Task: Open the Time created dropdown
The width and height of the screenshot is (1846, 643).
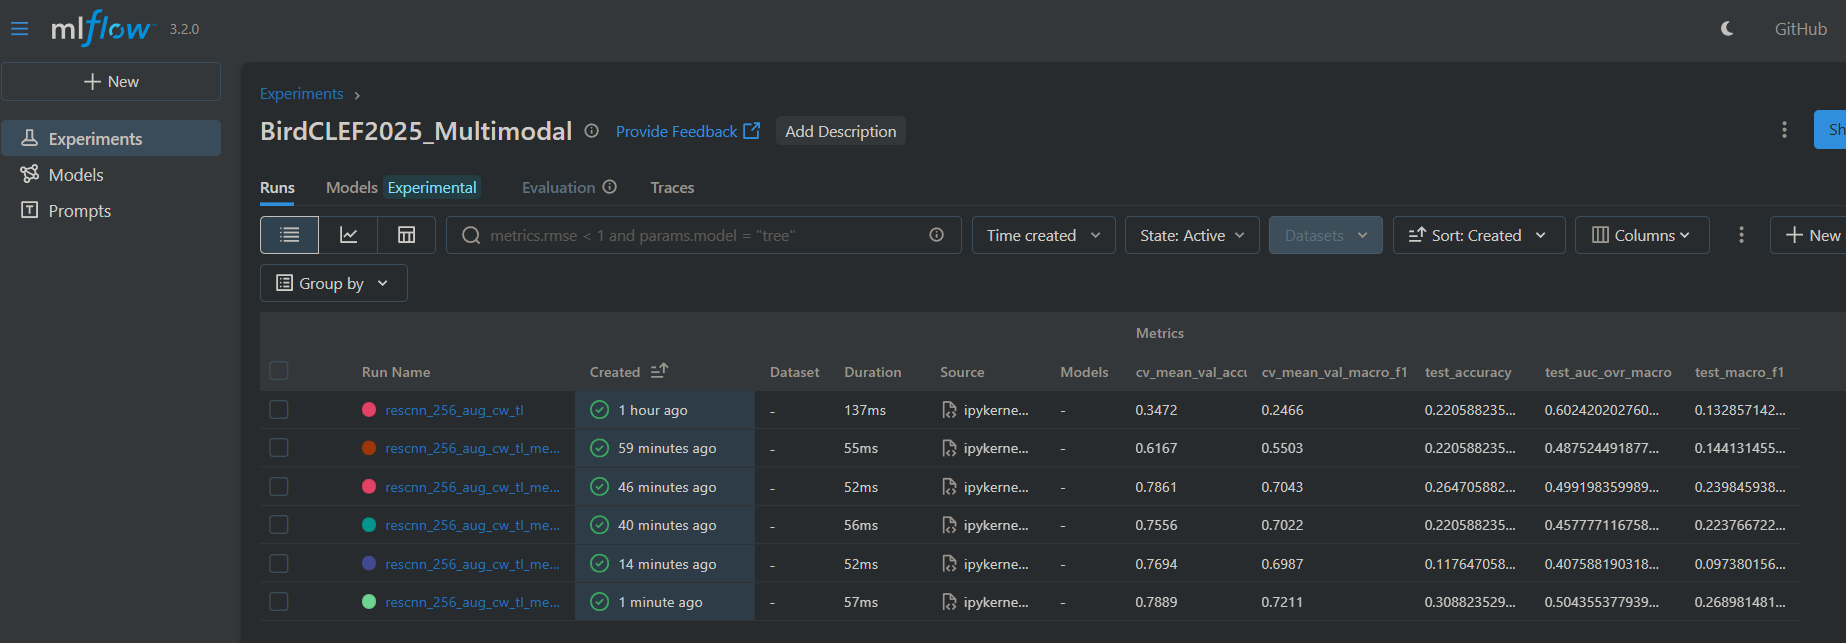Action: pos(1043,235)
